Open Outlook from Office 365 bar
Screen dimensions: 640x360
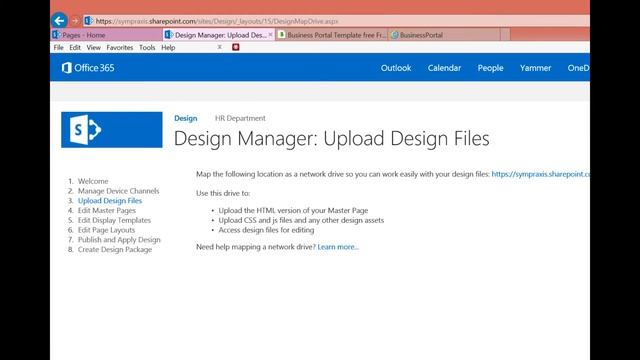click(396, 68)
